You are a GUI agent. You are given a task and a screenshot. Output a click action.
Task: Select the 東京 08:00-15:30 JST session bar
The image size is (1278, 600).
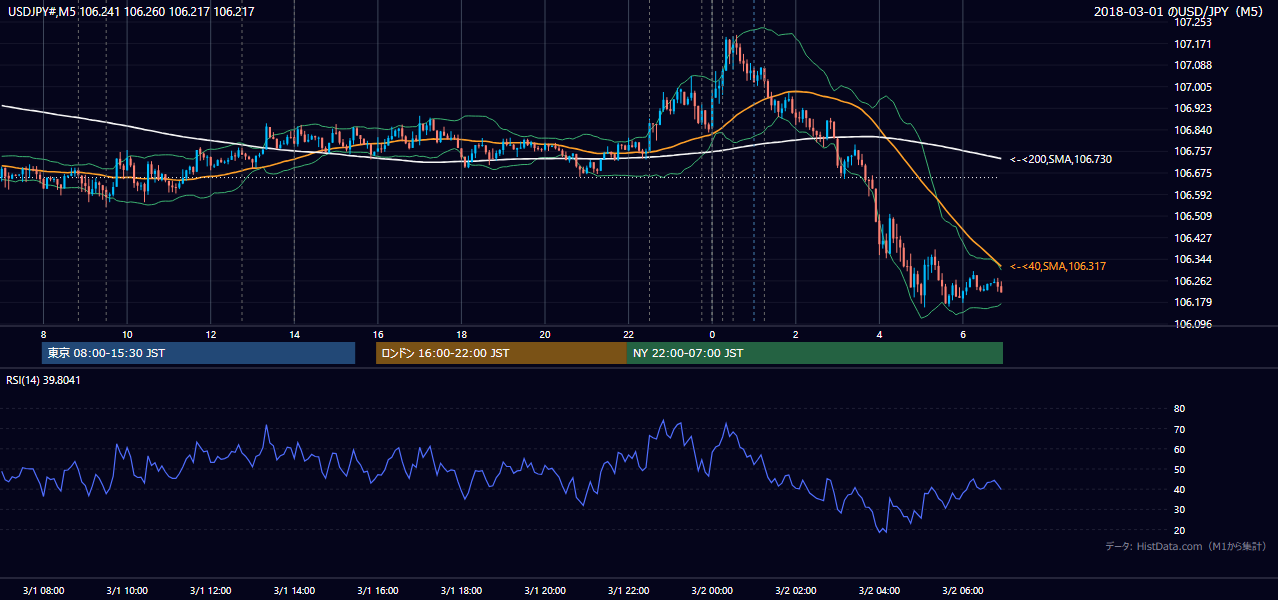point(199,353)
